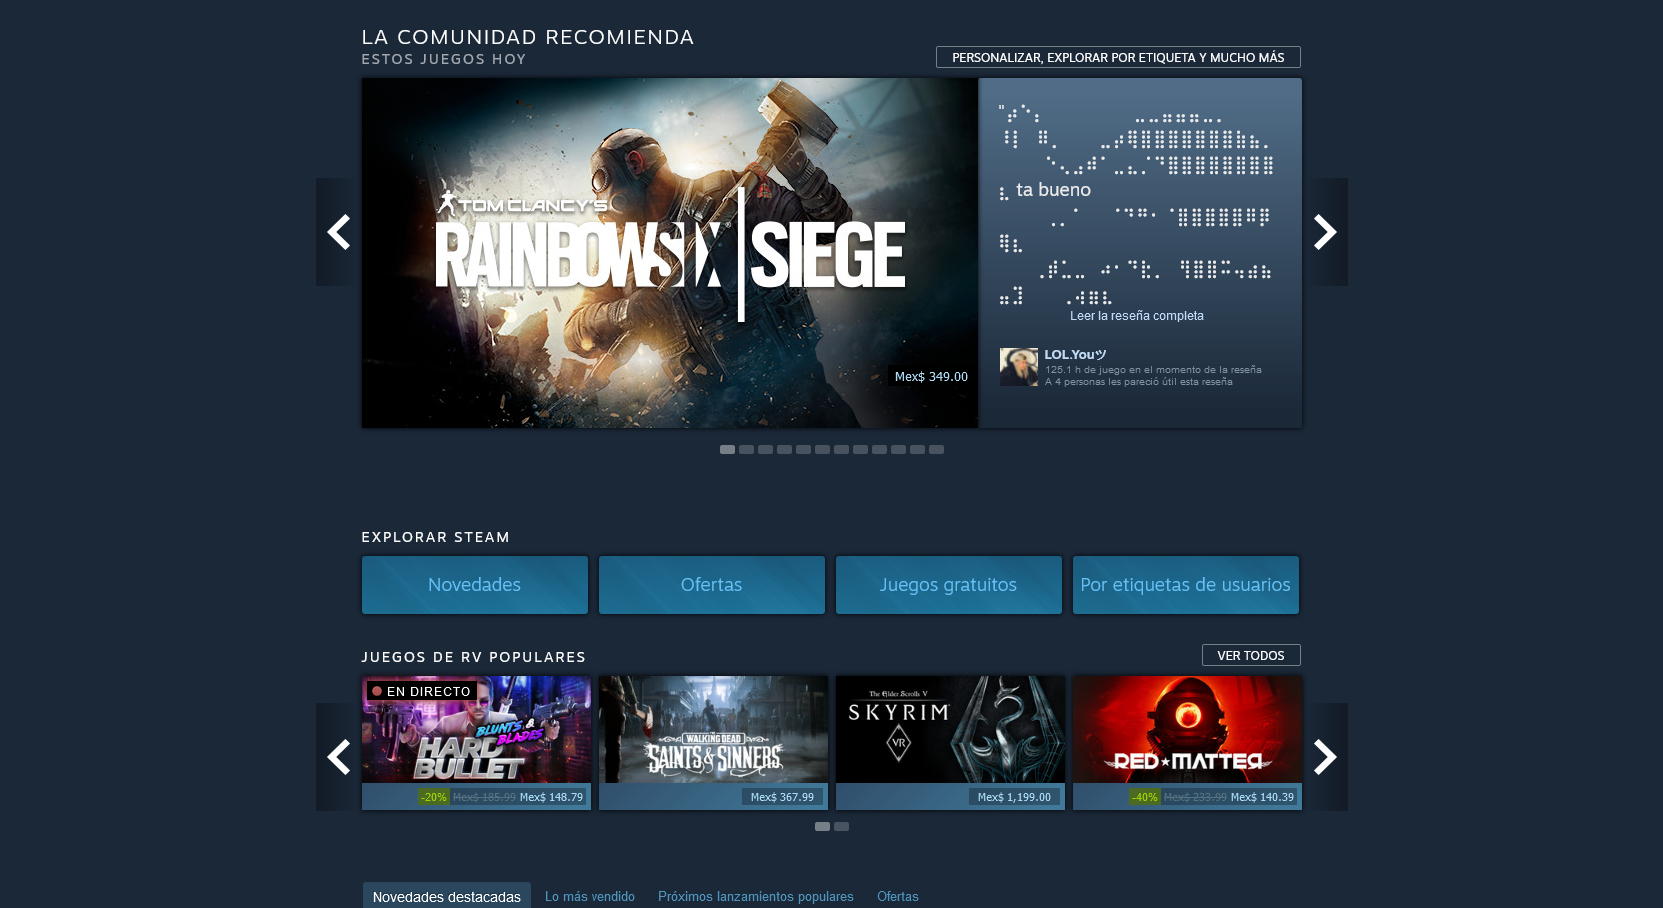Open Próximos lanzamientos populares tab
The image size is (1663, 908).
pos(756,896)
